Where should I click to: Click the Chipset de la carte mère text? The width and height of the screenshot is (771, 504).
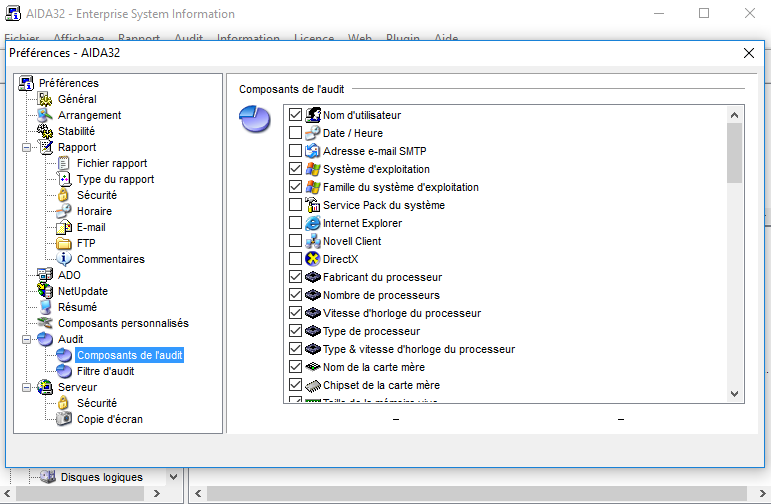(x=381, y=385)
